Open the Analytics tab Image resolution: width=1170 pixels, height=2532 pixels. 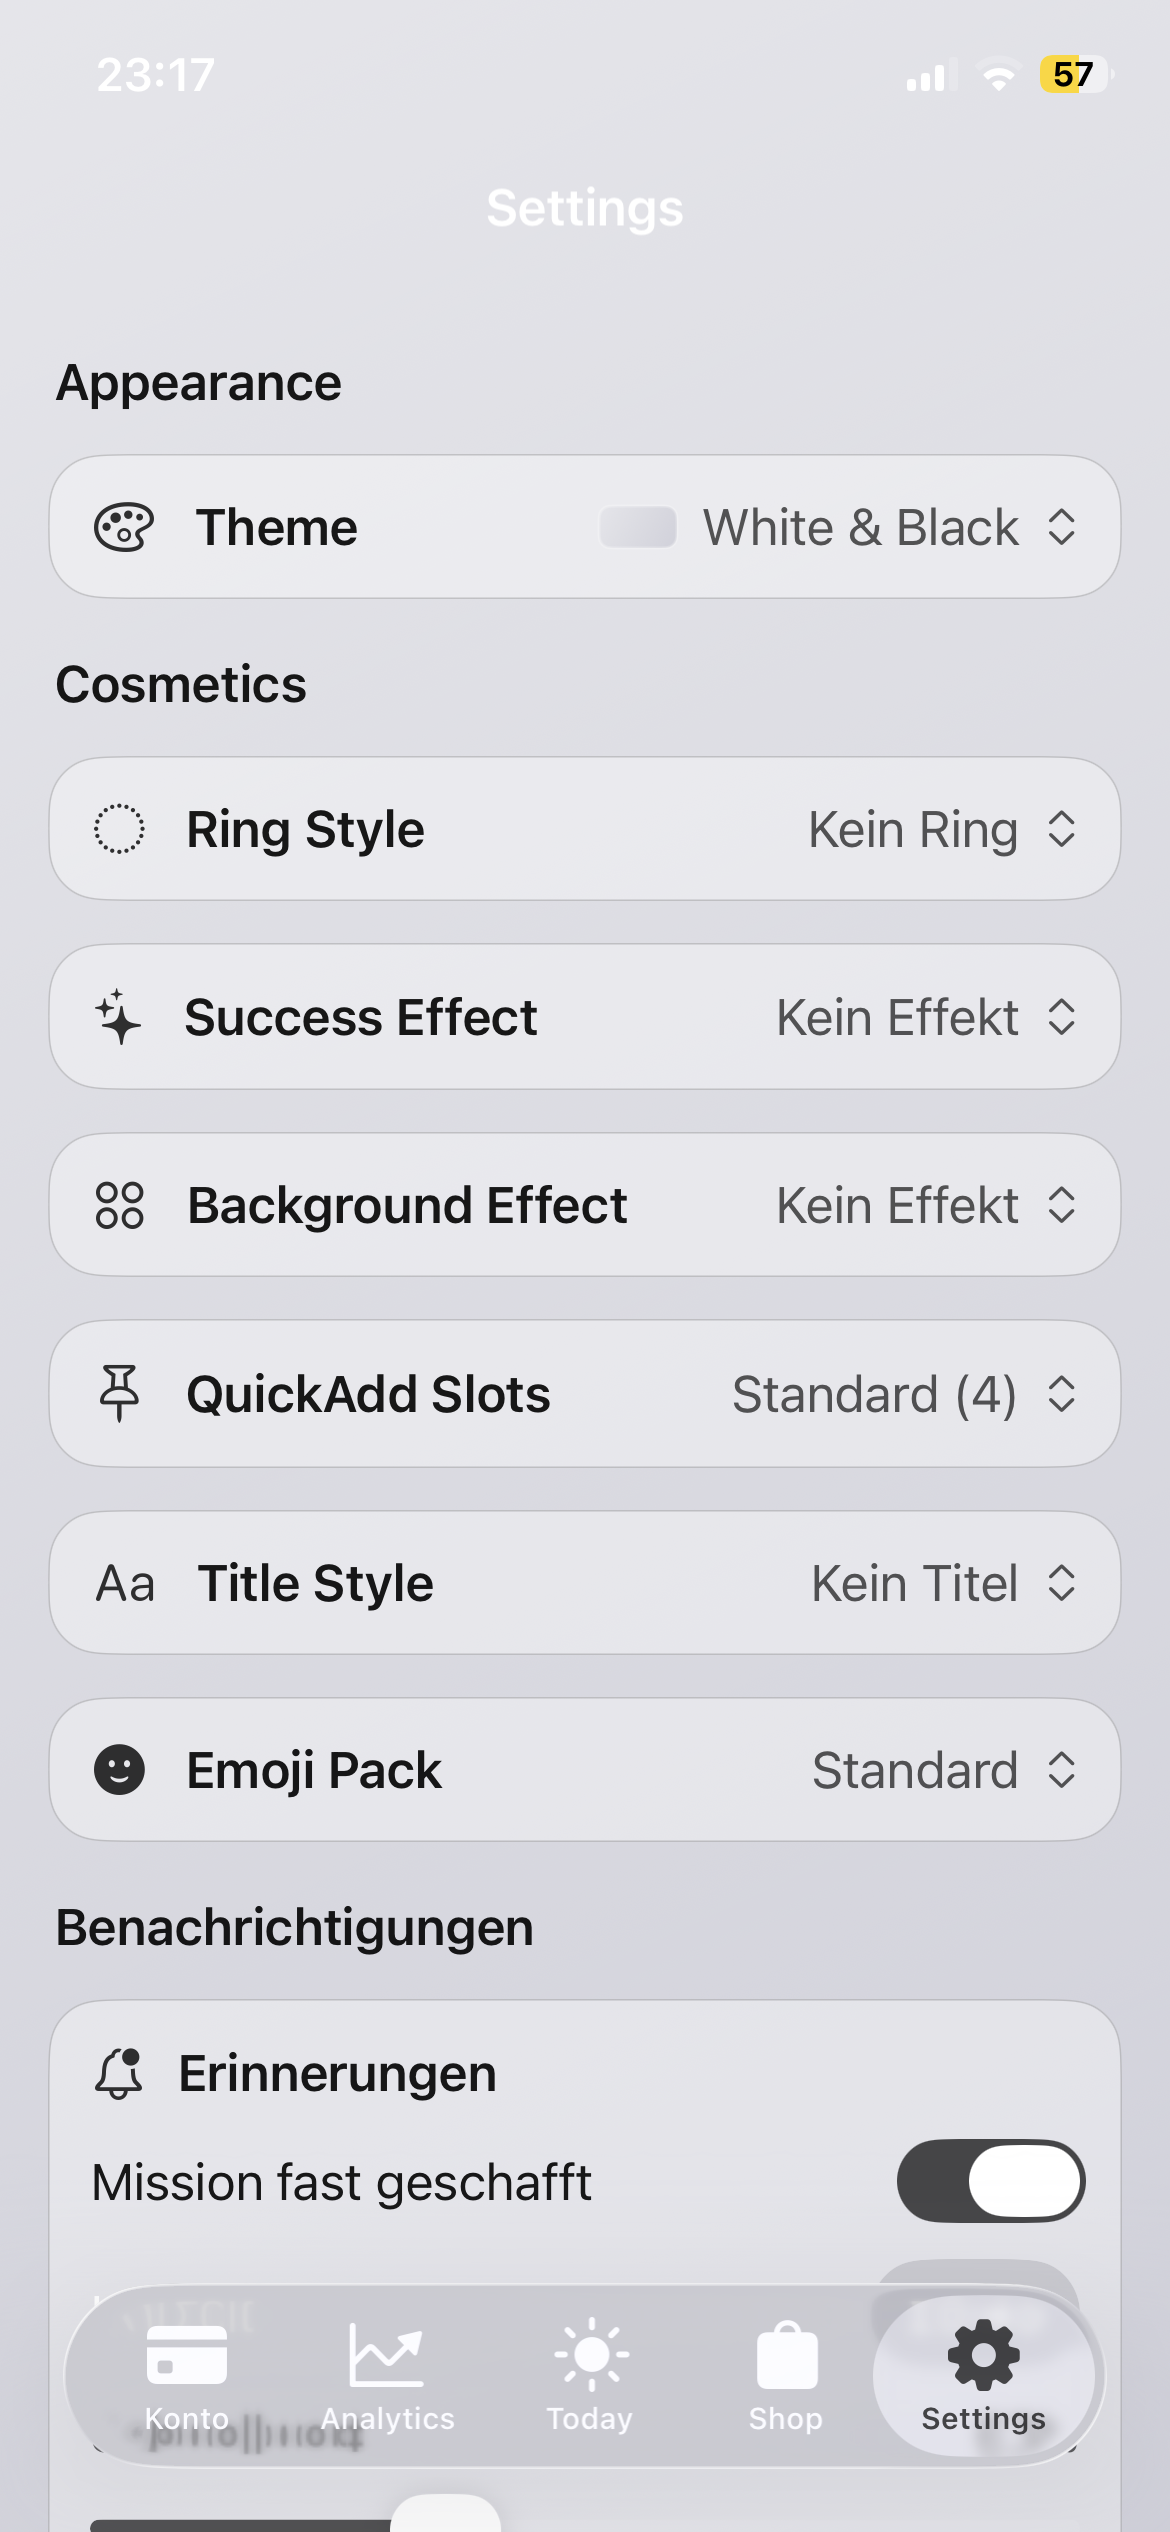pos(387,2376)
